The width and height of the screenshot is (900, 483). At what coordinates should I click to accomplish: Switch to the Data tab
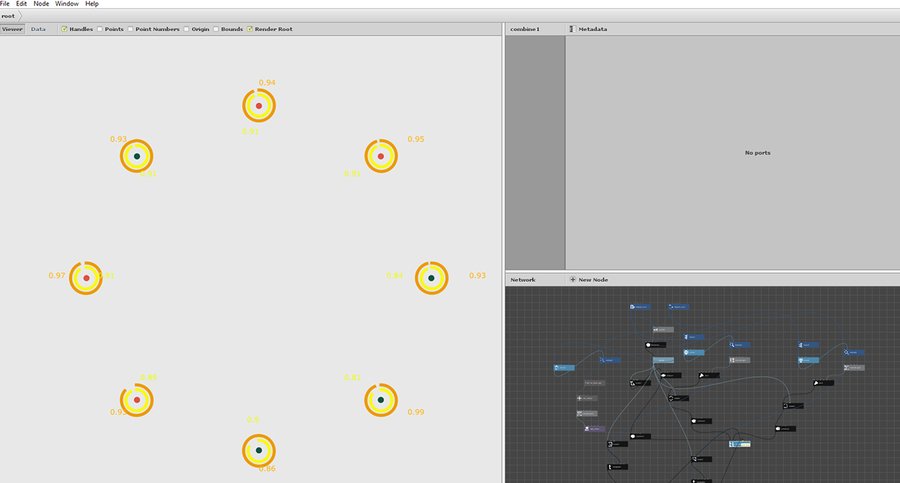point(38,29)
